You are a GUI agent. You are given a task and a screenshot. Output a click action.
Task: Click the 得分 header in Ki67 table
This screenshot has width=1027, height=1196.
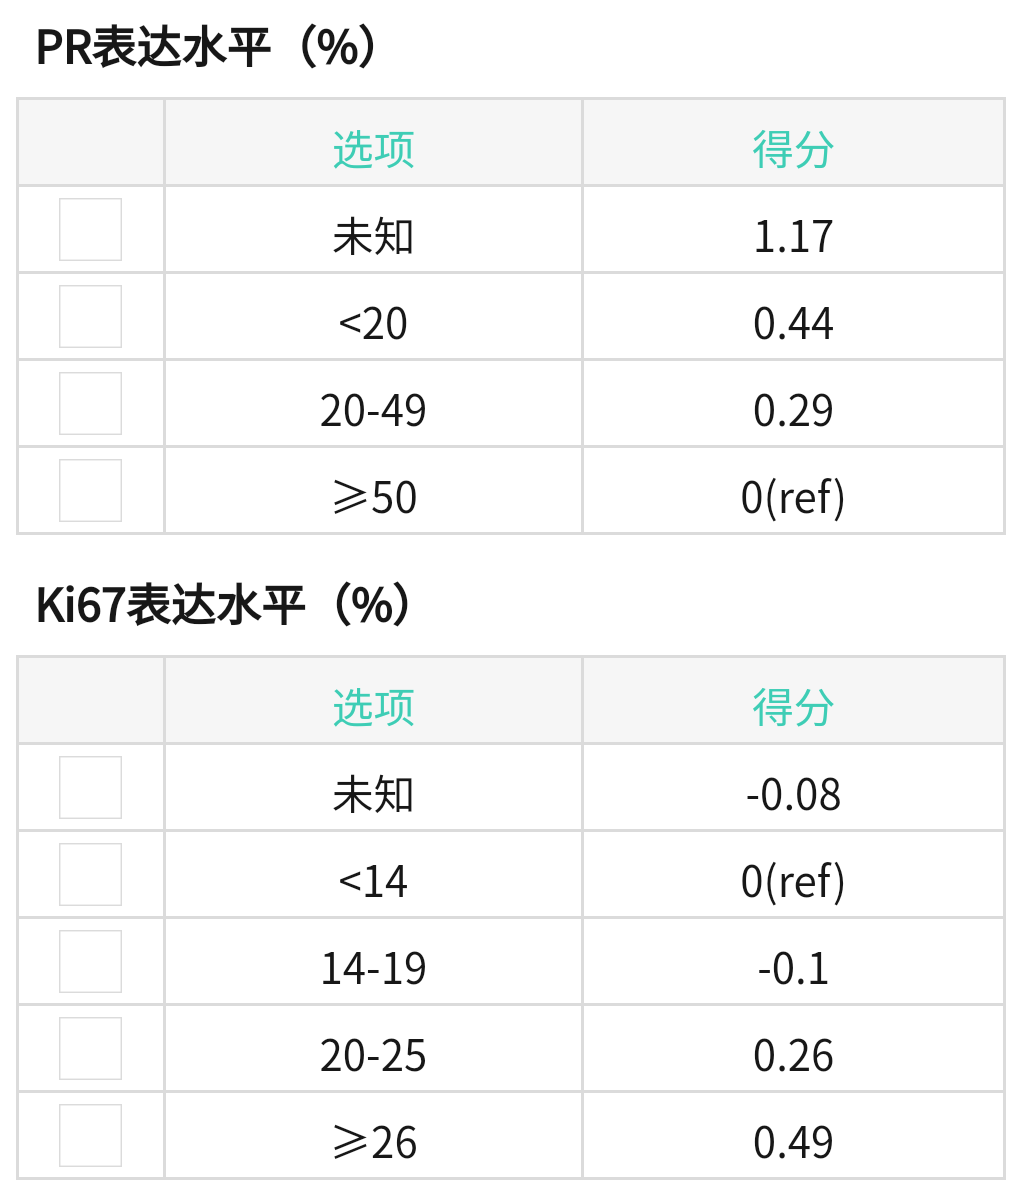[x=793, y=707]
